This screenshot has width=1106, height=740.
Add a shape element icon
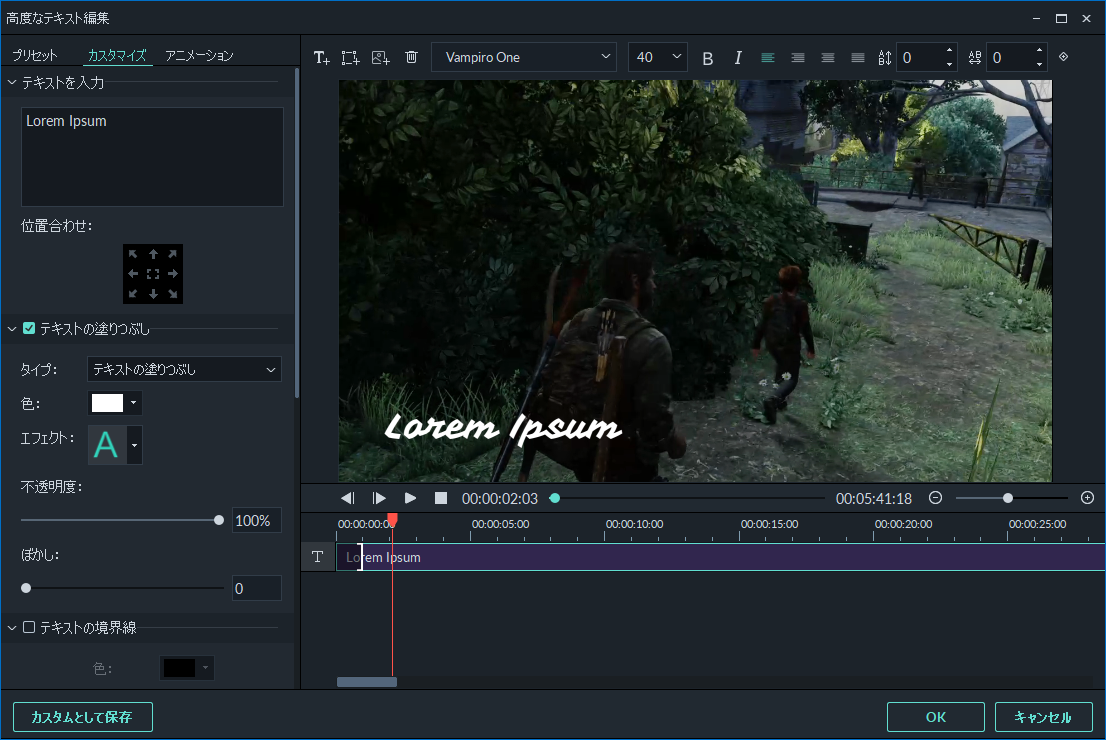[x=351, y=58]
